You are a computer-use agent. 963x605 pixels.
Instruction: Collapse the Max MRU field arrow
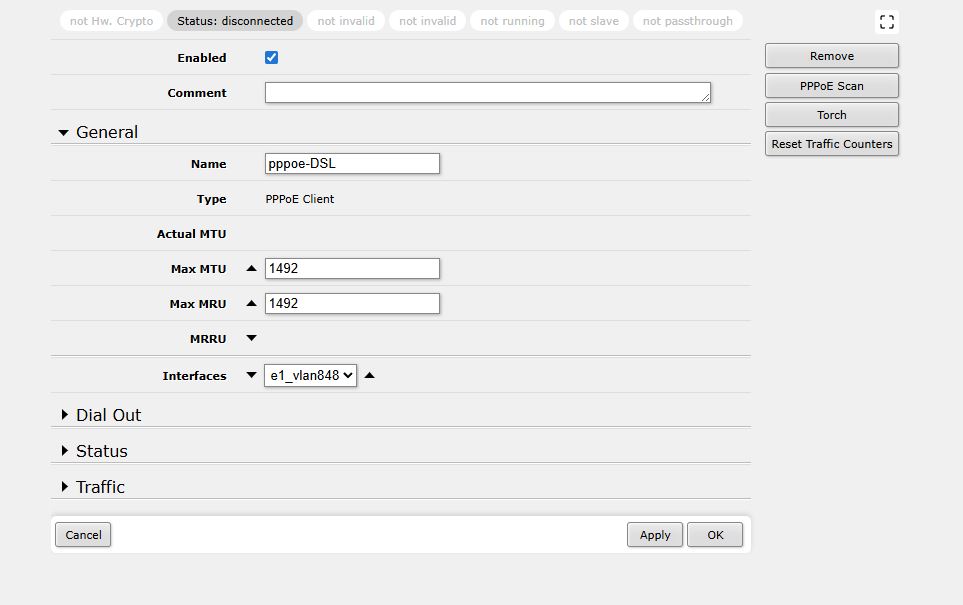251,303
